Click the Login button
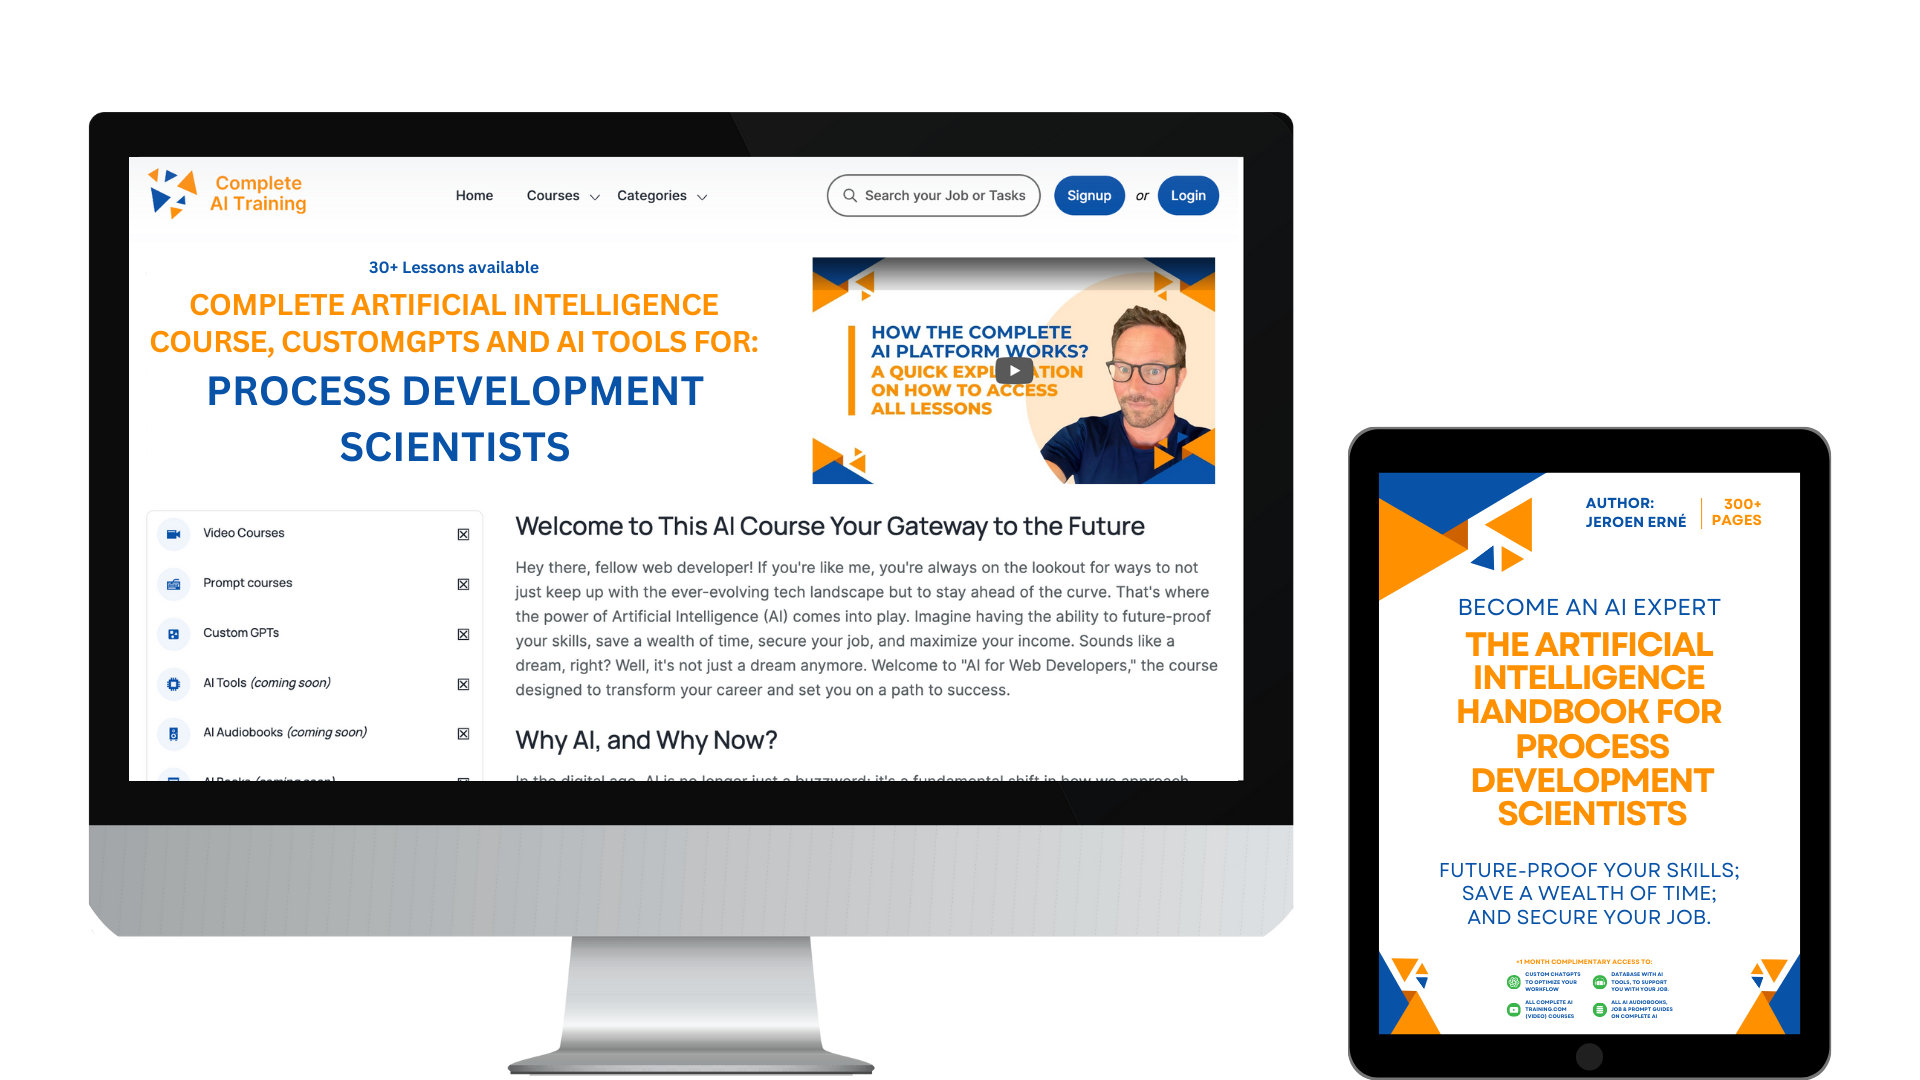The height and width of the screenshot is (1080, 1920). click(1187, 196)
